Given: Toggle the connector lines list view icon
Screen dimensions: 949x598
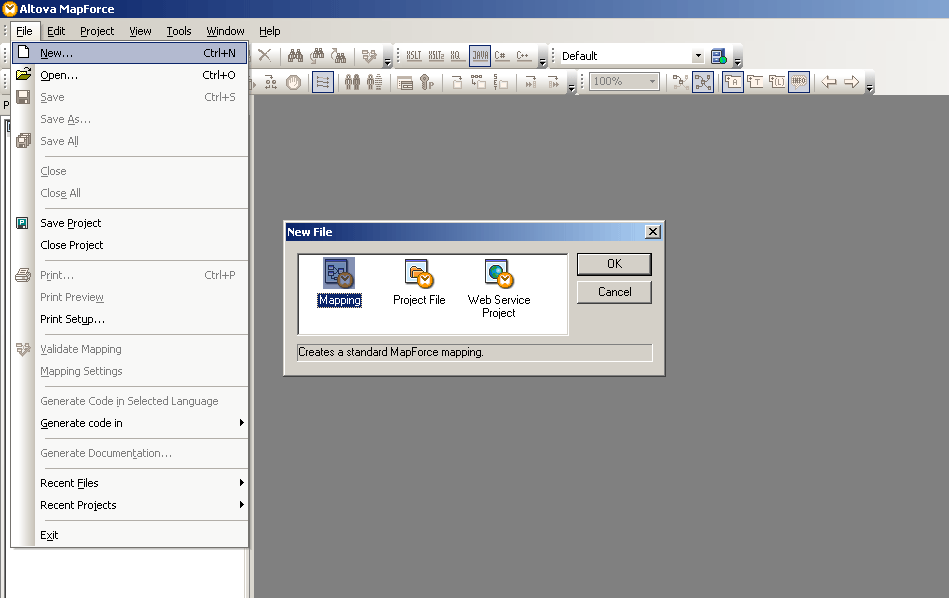Looking at the screenshot, I should pos(323,82).
